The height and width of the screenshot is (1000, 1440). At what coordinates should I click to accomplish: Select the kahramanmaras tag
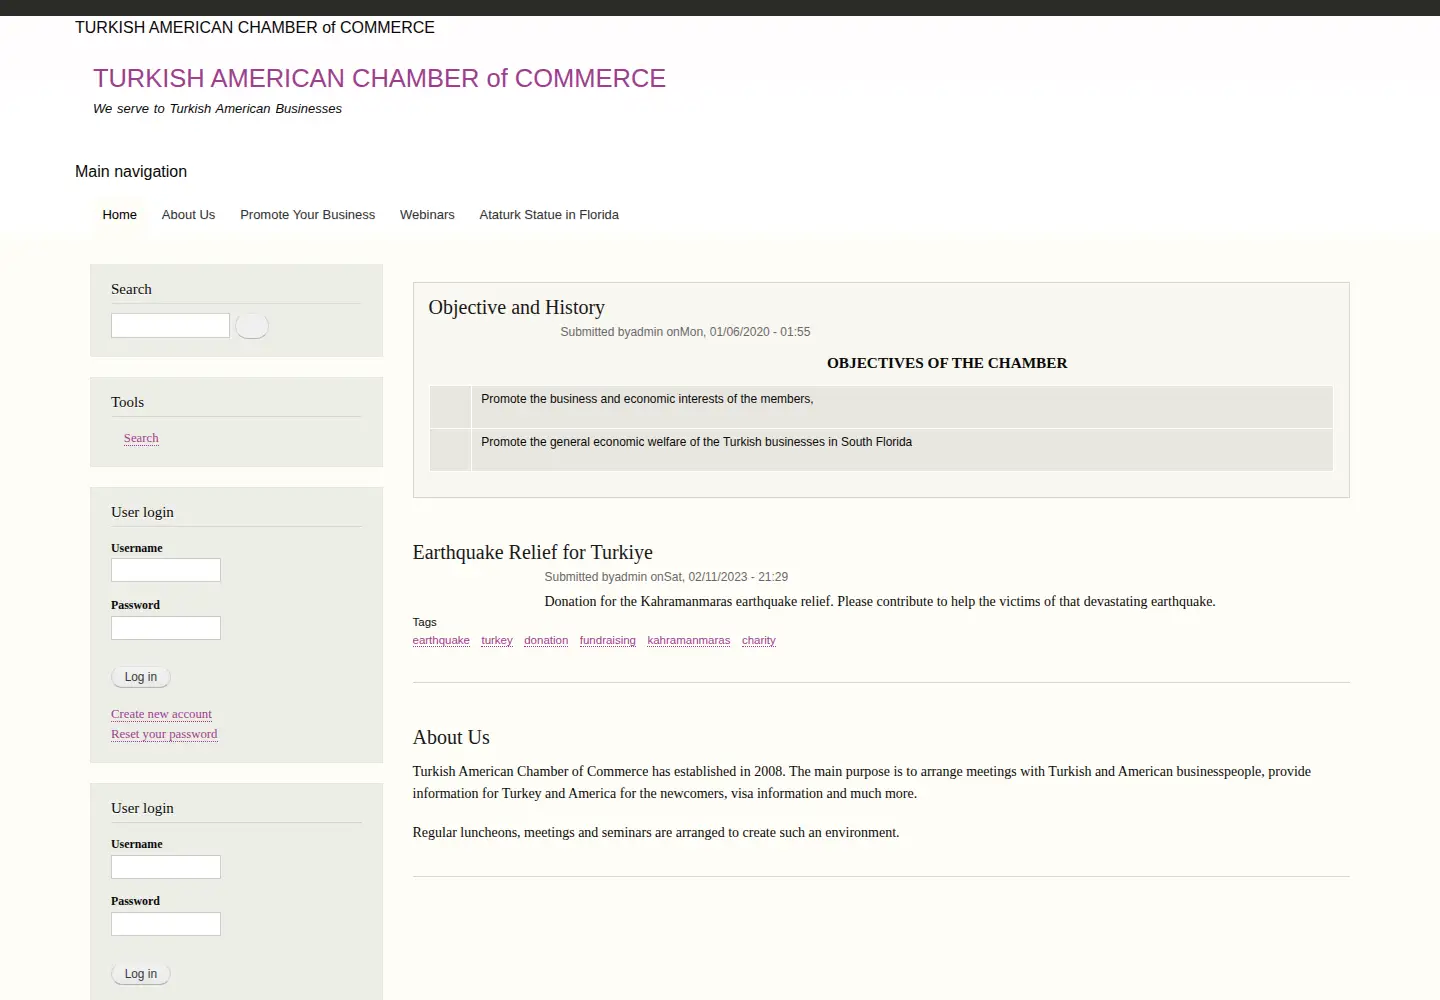(x=689, y=641)
